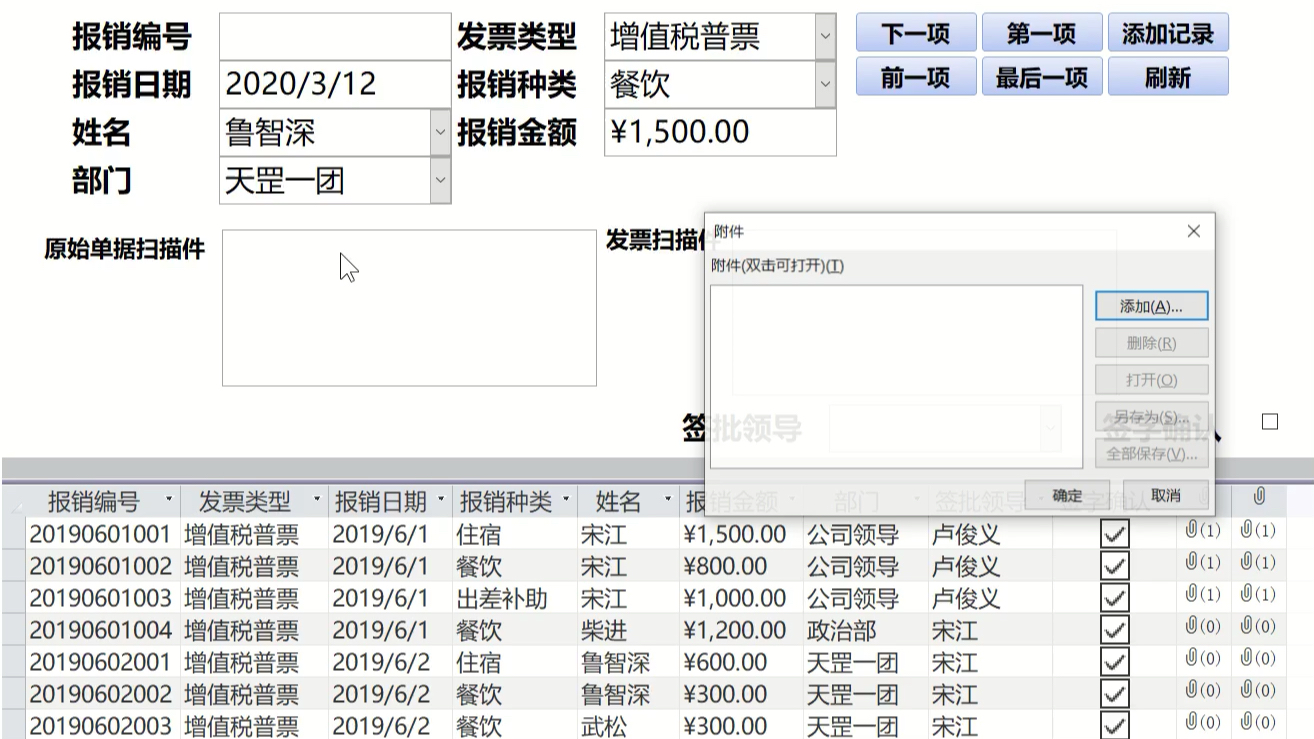The height and width of the screenshot is (739, 1314).
Task: Expand the 发票类型 combo box arrow on the form
Action: pyautogui.click(x=825, y=37)
